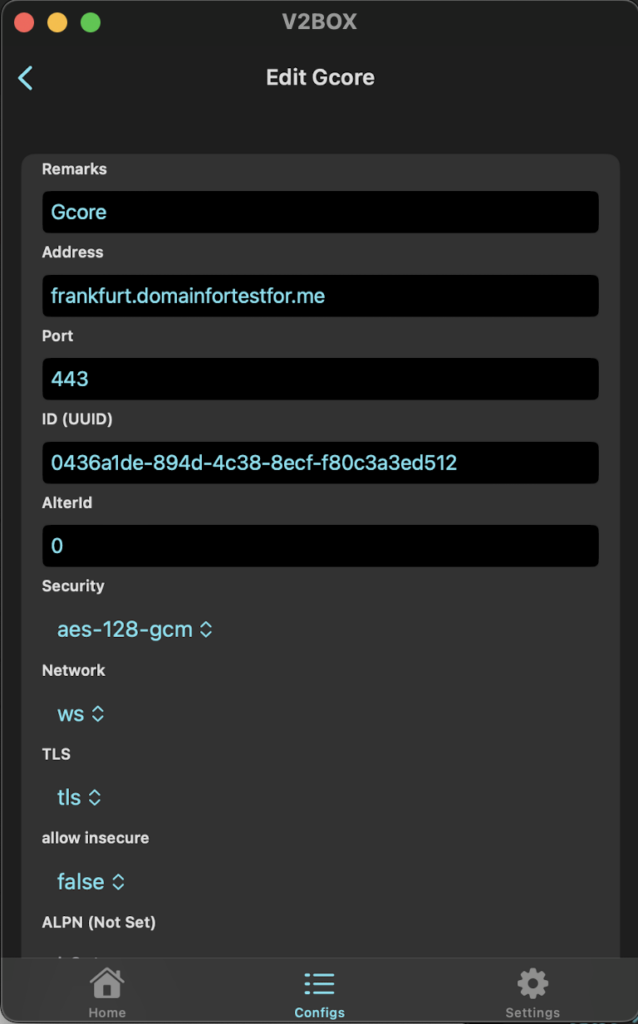This screenshot has width=638, height=1024.
Task: Select the Settings tab label
Action: (x=532, y=1012)
